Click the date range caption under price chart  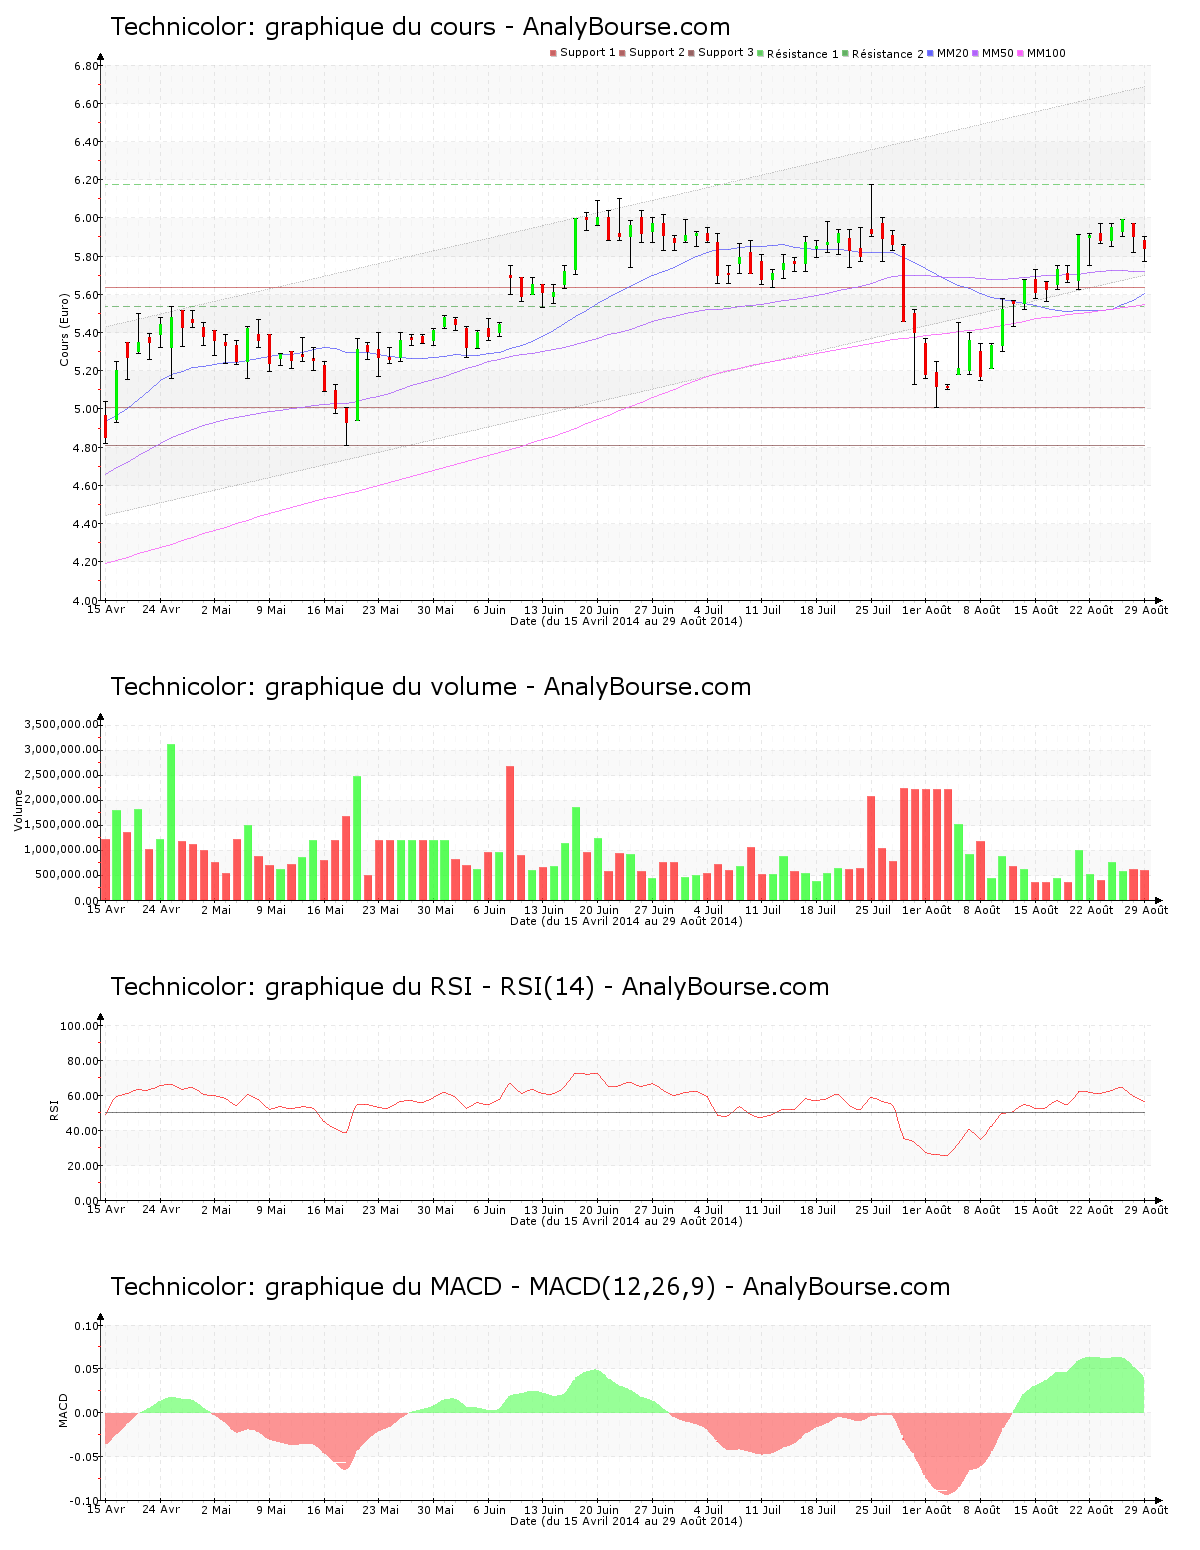[626, 621]
